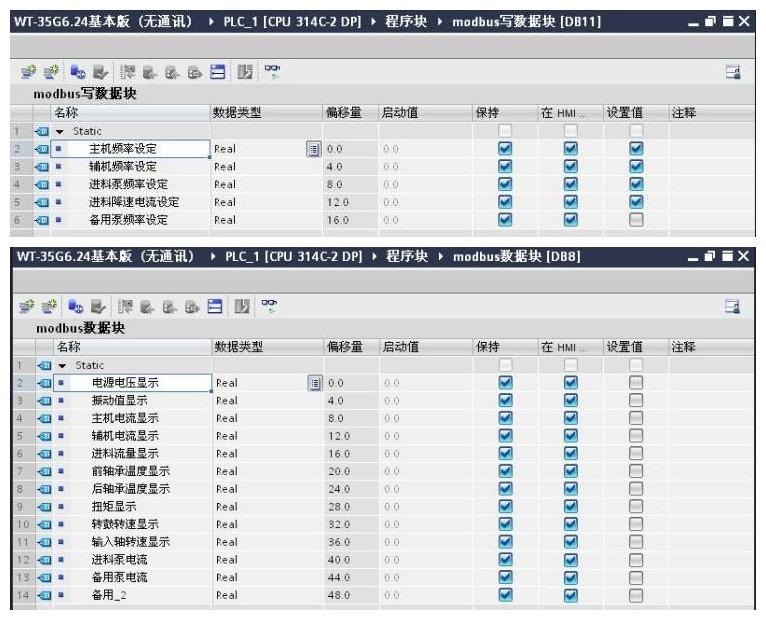Uncheck 保持 for 主机频率设定
The image size is (766, 620).
[505, 149]
